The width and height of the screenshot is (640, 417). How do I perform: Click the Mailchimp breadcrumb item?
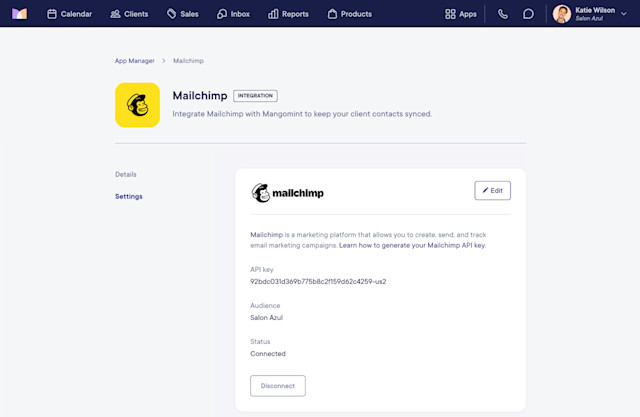coord(188,61)
